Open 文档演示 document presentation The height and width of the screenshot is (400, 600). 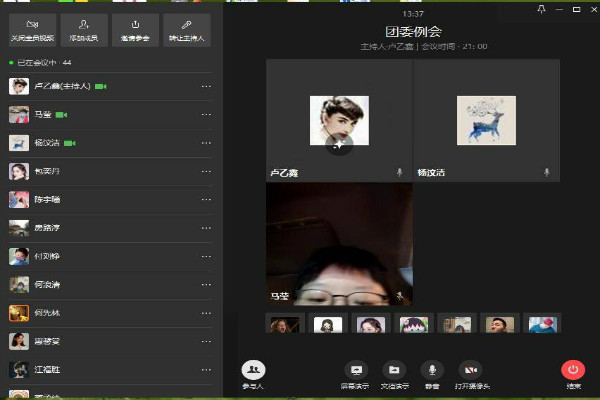(x=395, y=371)
